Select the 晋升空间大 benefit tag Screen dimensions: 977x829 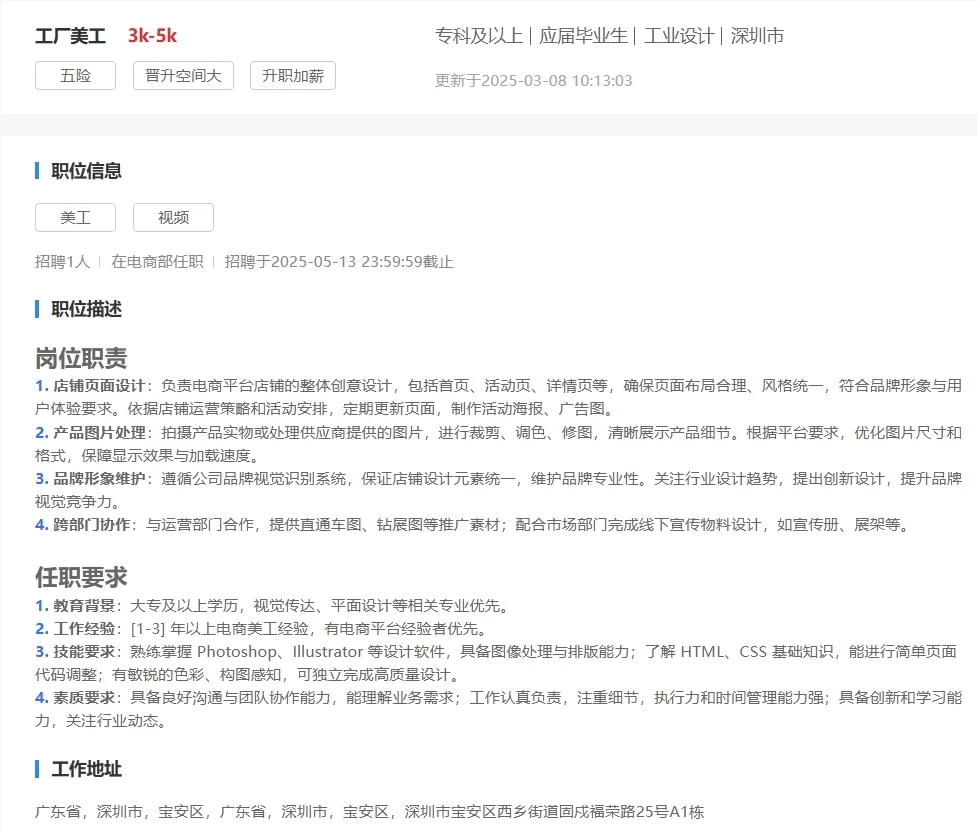[x=183, y=75]
